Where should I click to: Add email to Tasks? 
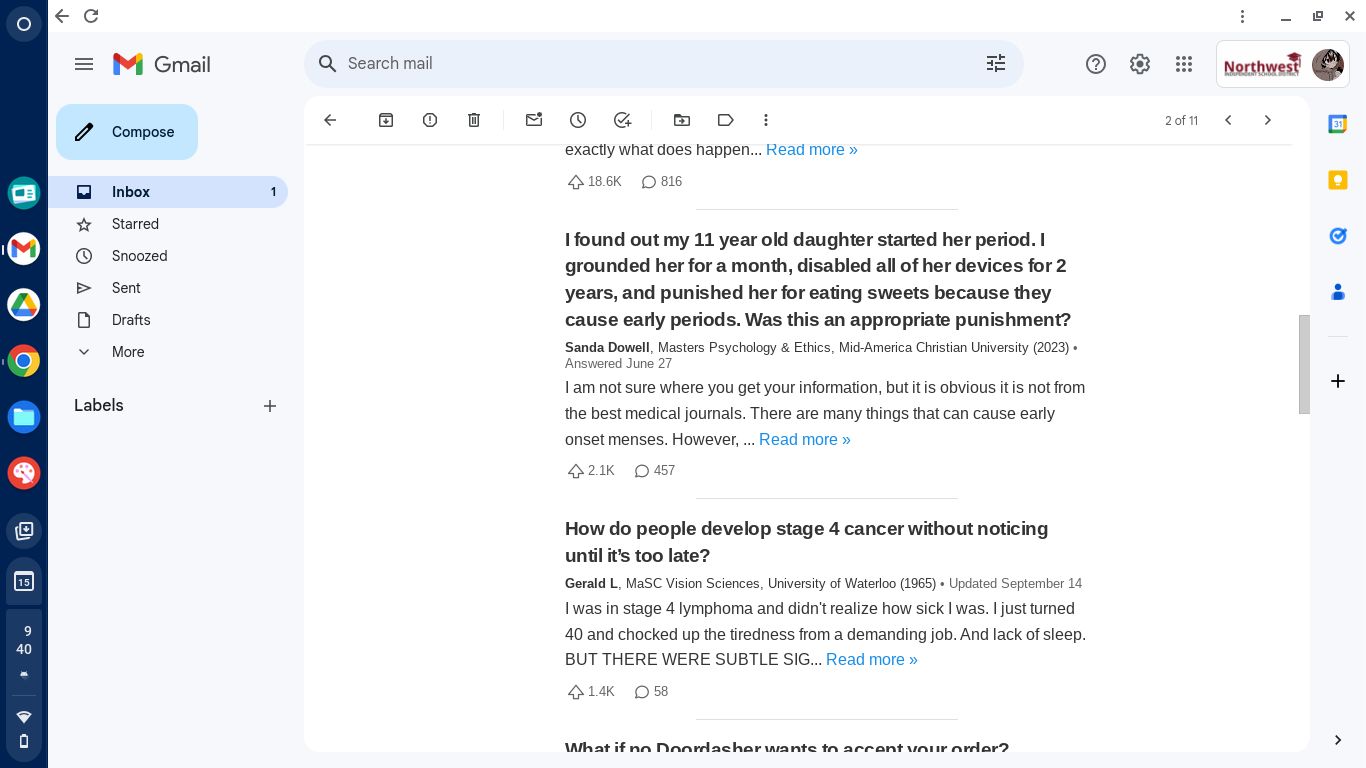[x=622, y=120]
